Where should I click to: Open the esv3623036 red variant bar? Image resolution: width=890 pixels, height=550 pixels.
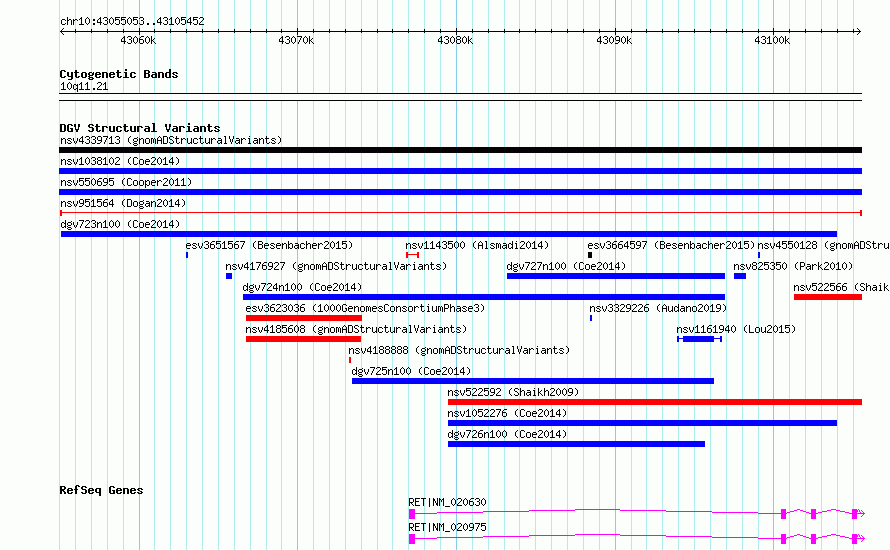304,318
